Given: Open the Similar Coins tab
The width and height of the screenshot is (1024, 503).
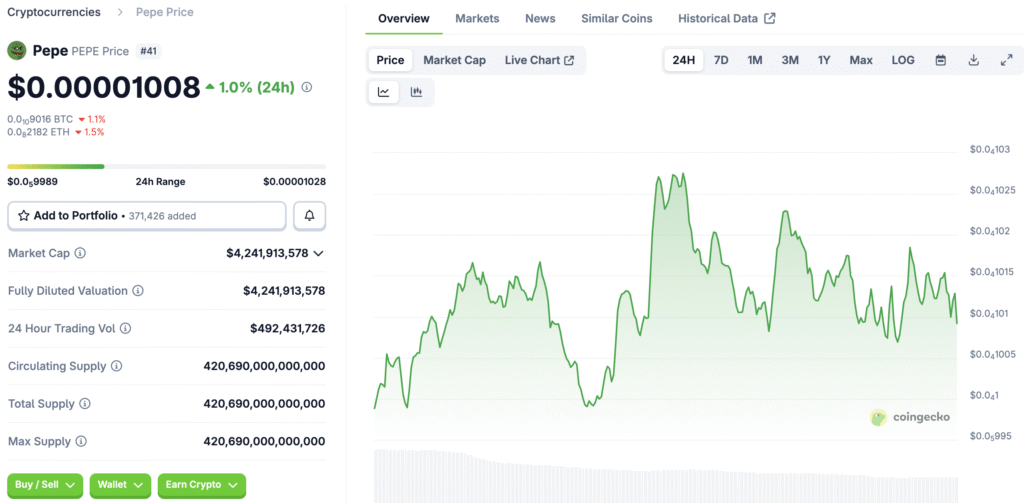Looking at the screenshot, I should (x=616, y=18).
